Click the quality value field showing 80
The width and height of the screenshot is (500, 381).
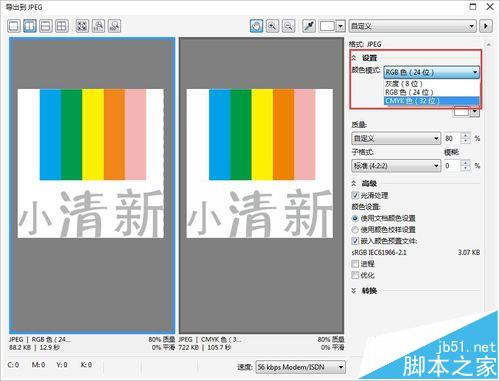point(452,138)
